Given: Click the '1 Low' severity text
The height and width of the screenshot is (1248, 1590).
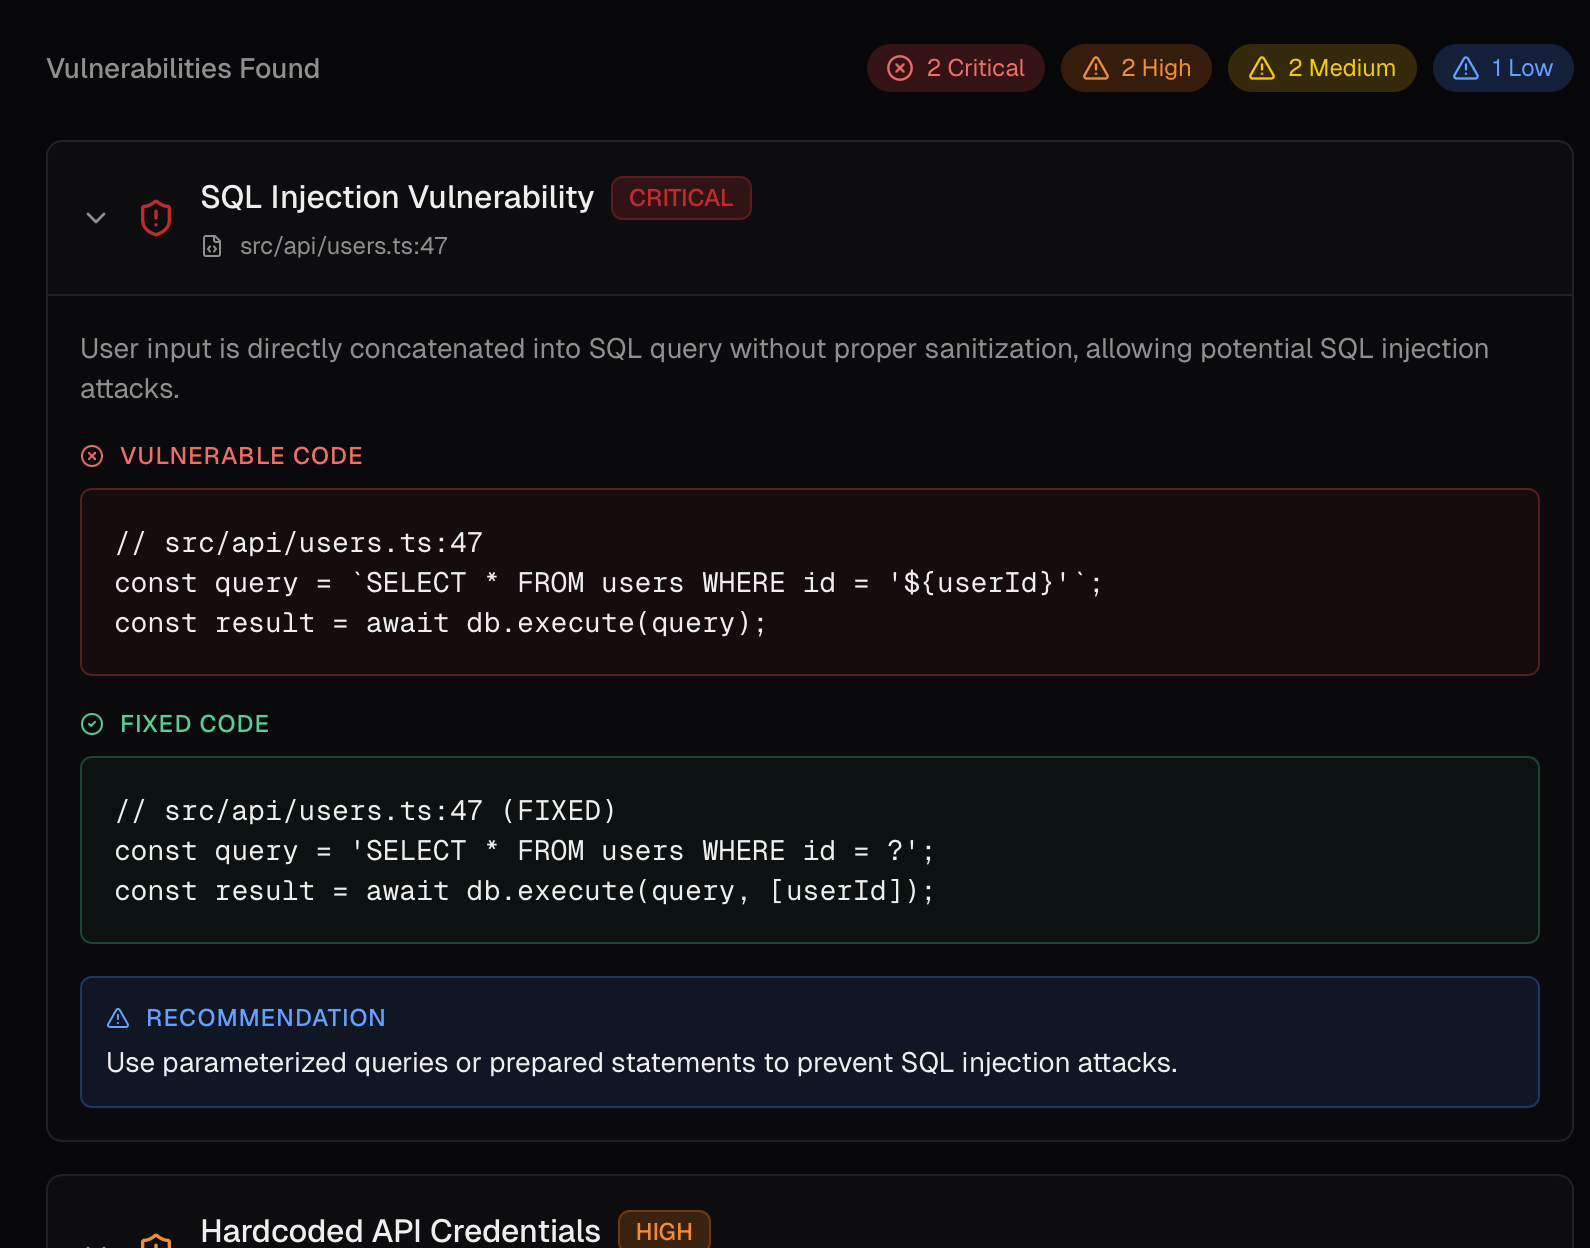Looking at the screenshot, I should pyautogui.click(x=1521, y=68).
